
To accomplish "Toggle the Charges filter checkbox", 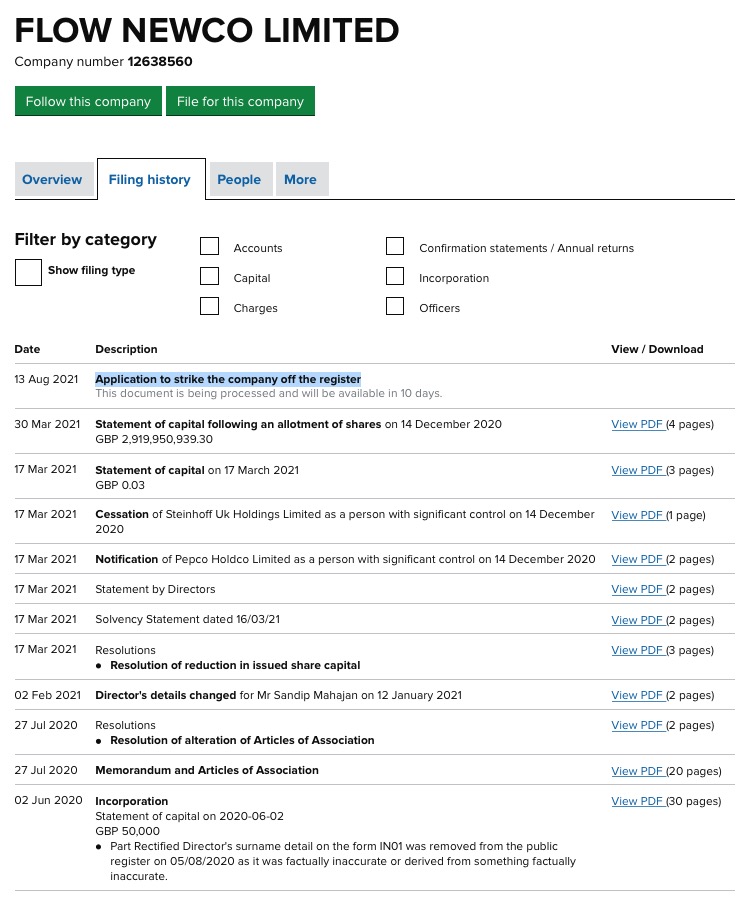I will 209,307.
